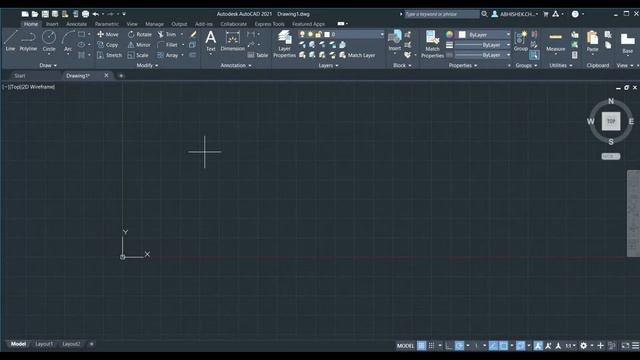Image resolution: width=640 pixels, height=360 pixels.
Task: Toggle polar tracking in status bar
Action: [x=460, y=346]
